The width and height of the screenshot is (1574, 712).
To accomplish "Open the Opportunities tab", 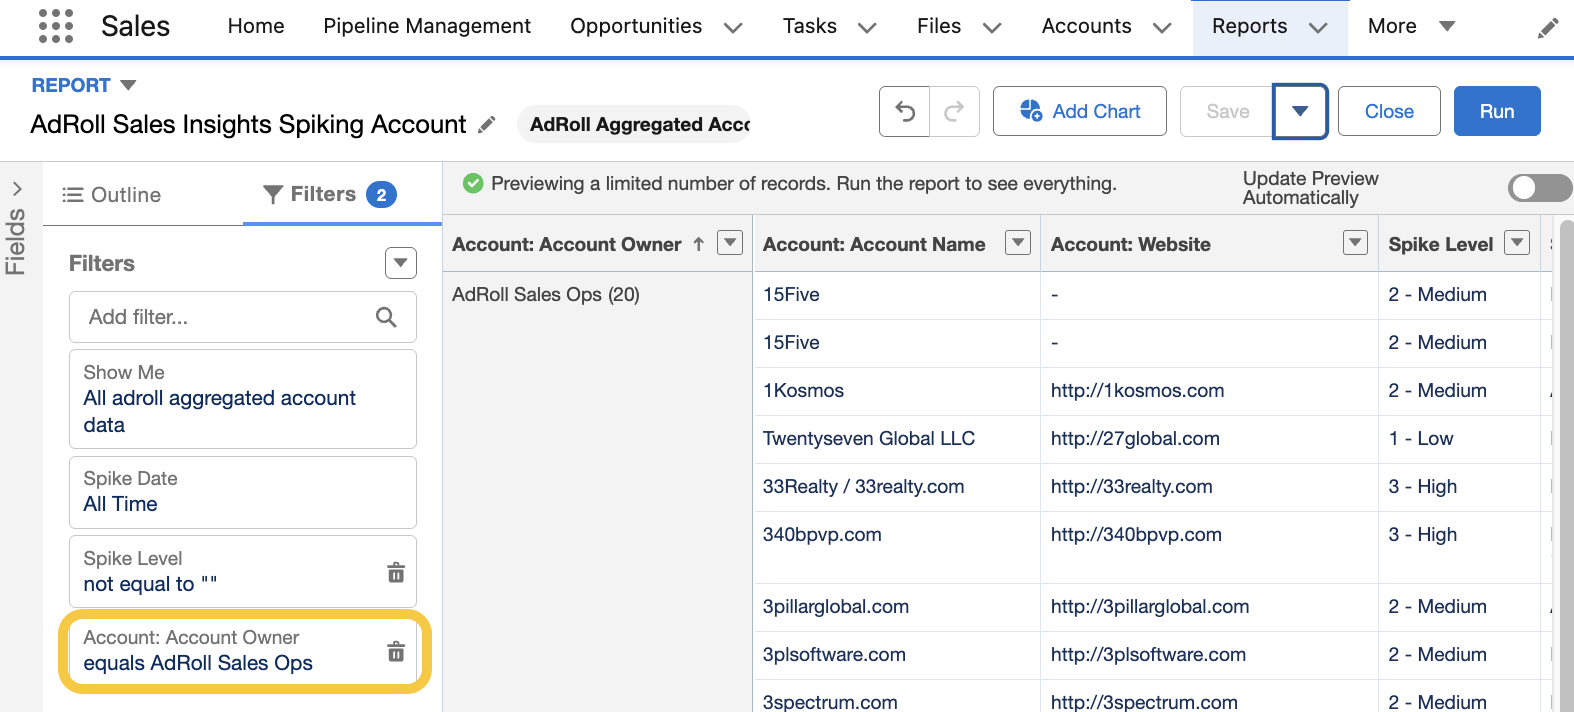I will [x=636, y=26].
